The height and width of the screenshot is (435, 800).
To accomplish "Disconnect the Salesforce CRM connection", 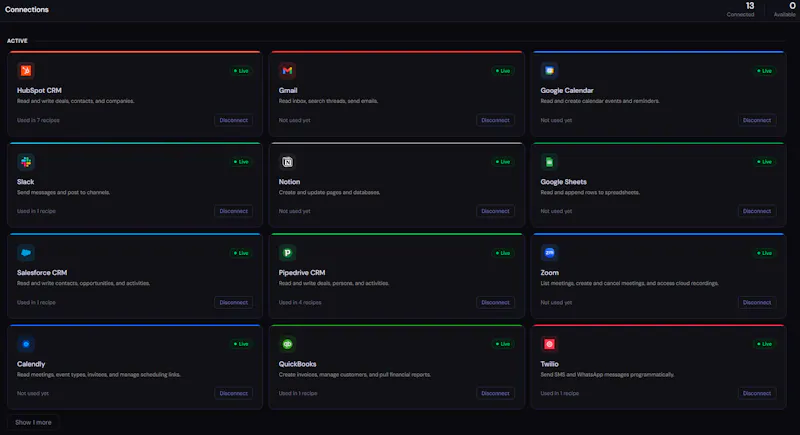I will [x=234, y=302].
